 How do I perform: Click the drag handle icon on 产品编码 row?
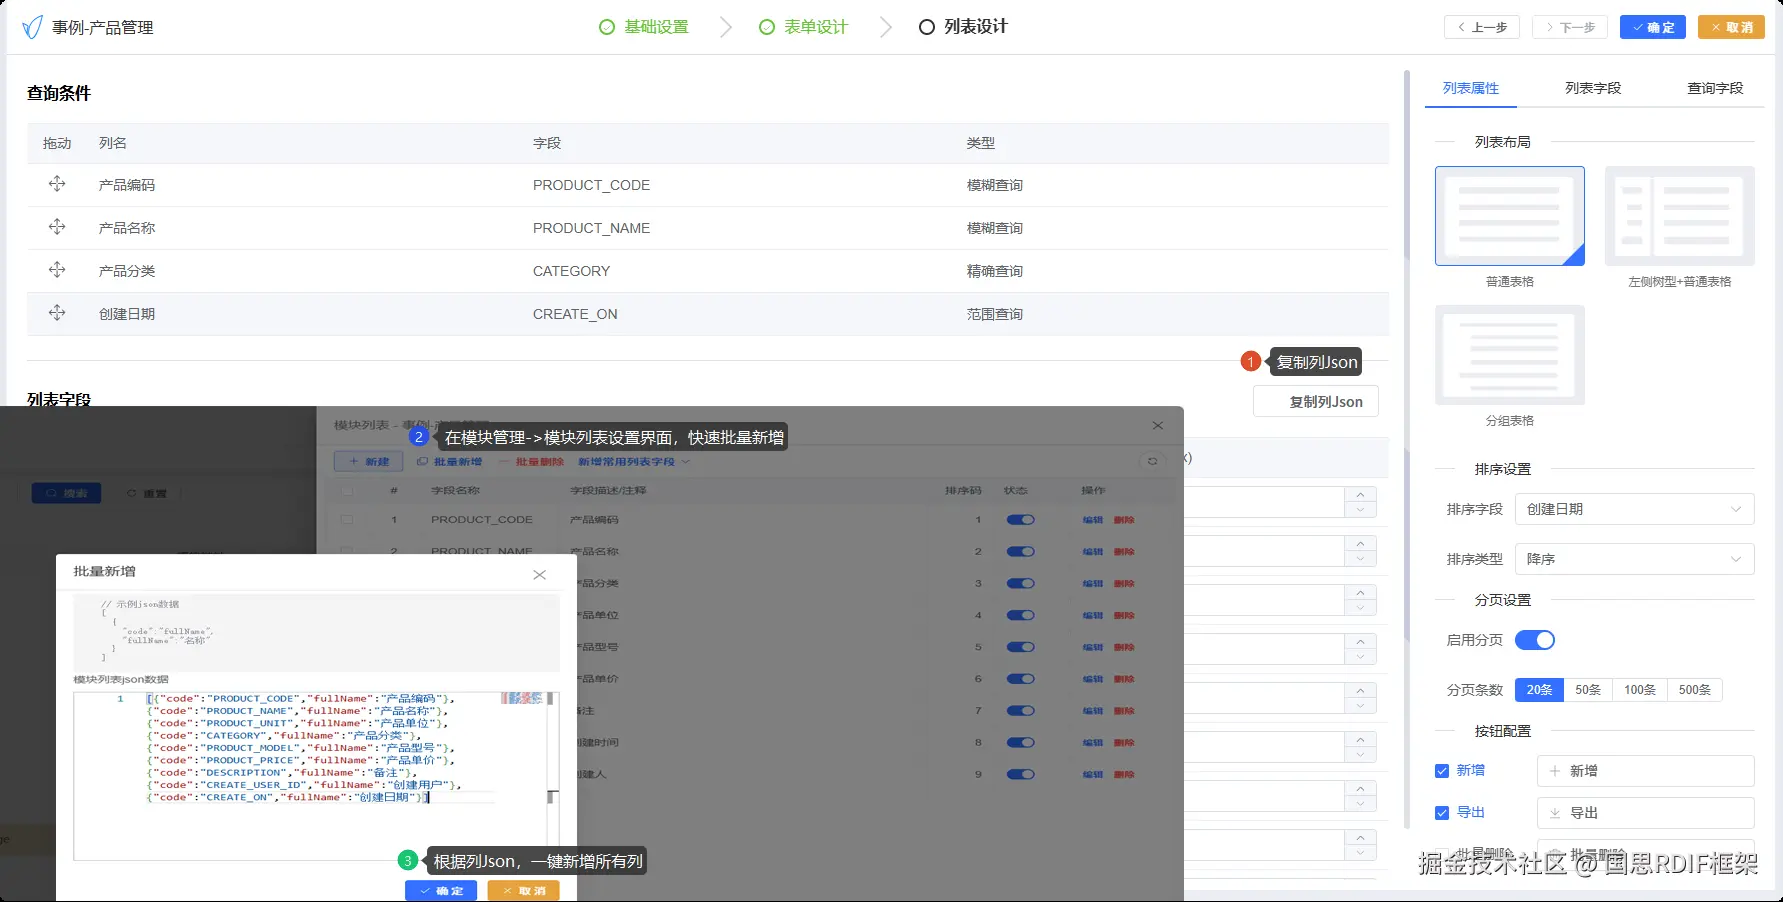(57, 184)
